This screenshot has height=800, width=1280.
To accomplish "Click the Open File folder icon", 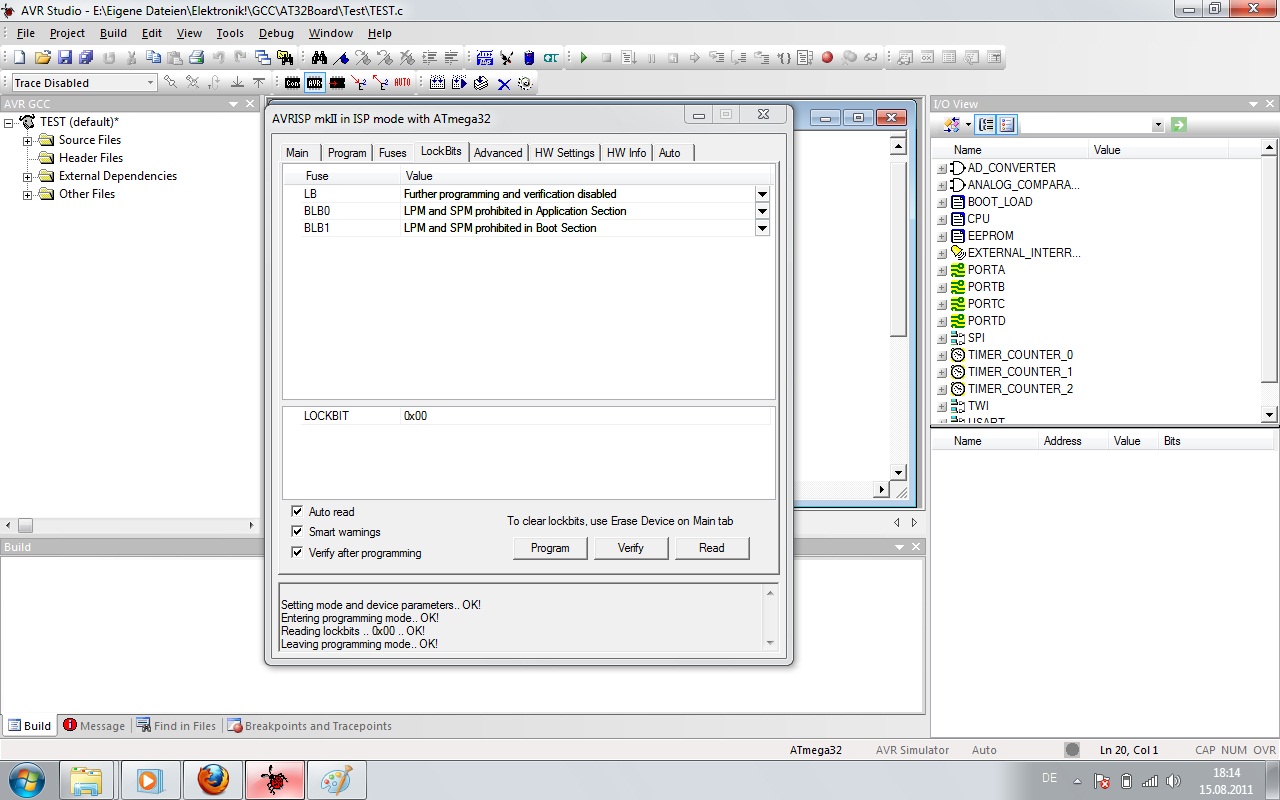I will pyautogui.click(x=42, y=58).
